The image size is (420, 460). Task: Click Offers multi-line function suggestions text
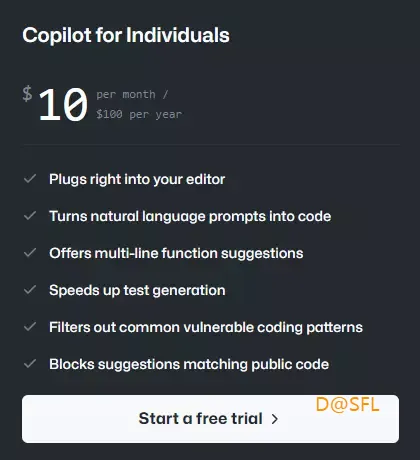[x=176, y=253]
